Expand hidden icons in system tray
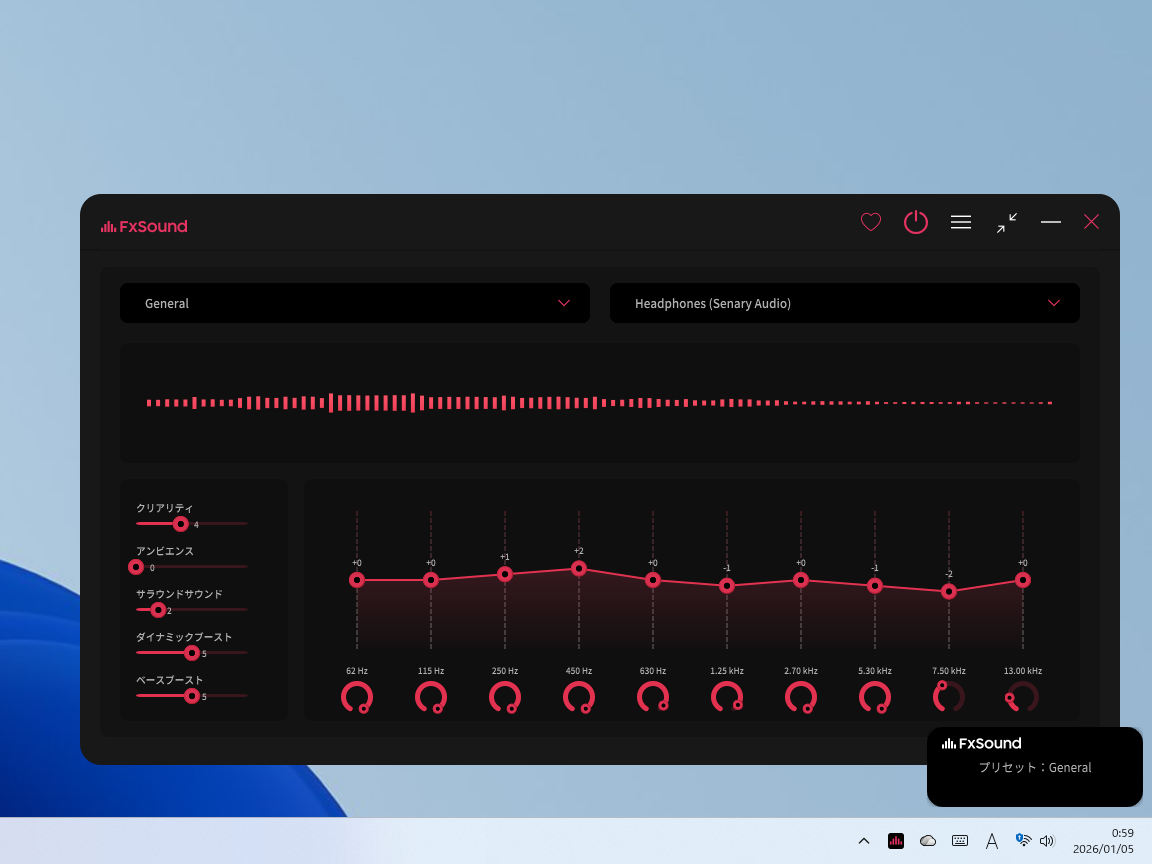The image size is (1152, 864). [863, 841]
